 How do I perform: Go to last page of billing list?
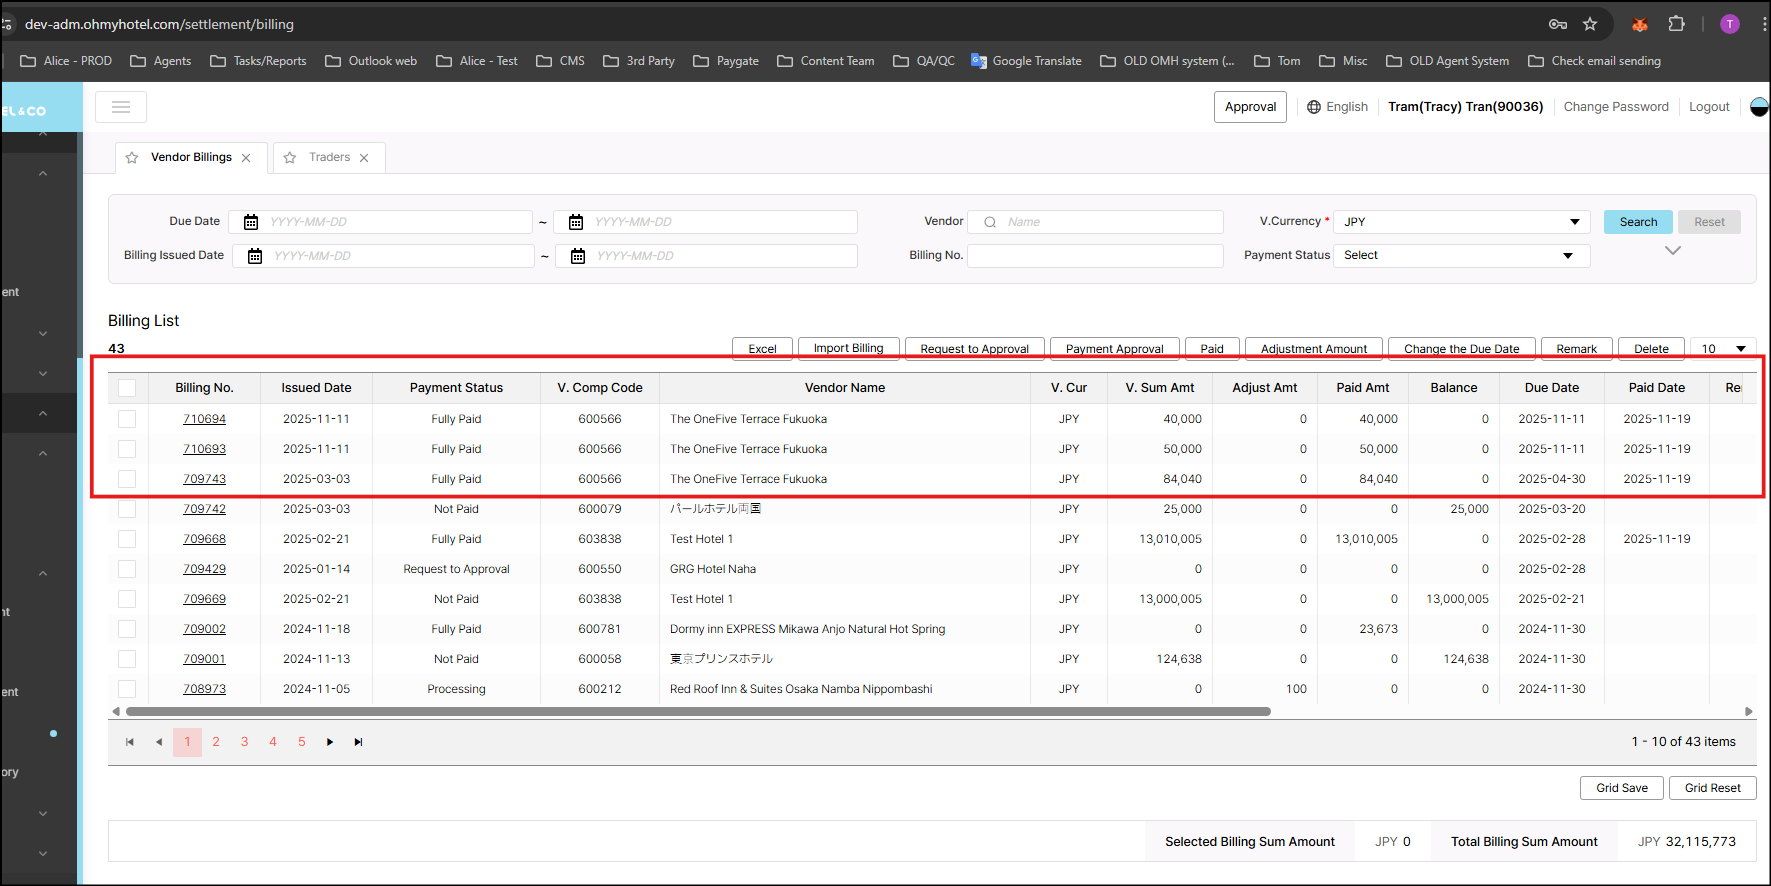[x=358, y=742]
